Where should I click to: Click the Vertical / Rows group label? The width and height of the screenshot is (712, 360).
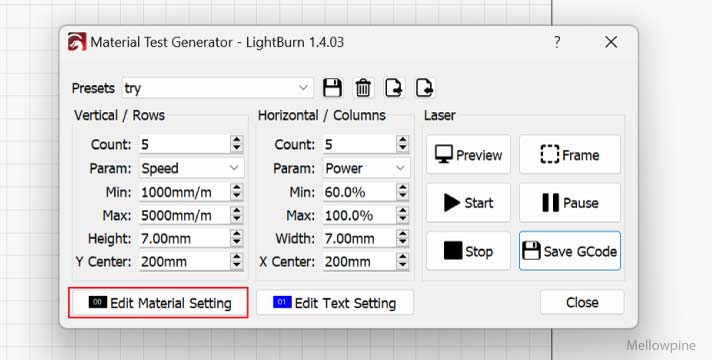tap(119, 115)
